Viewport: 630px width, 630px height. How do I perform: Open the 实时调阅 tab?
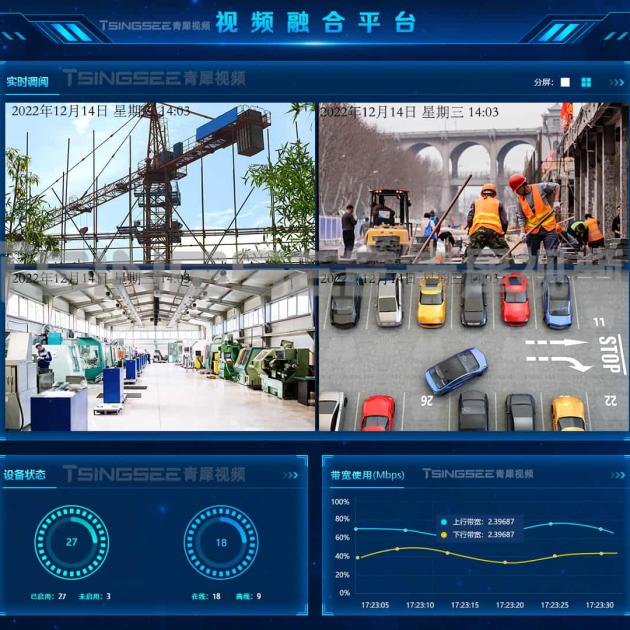[27, 82]
